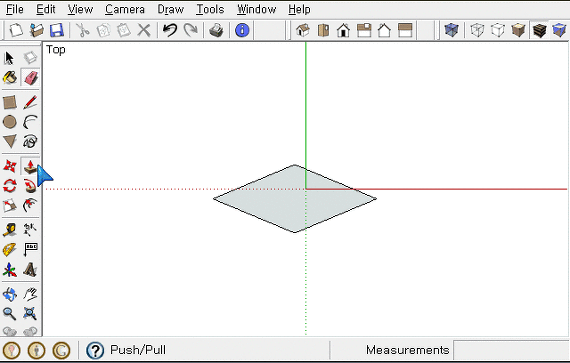Switch to Iso view
The height and width of the screenshot is (363, 570).
303,30
